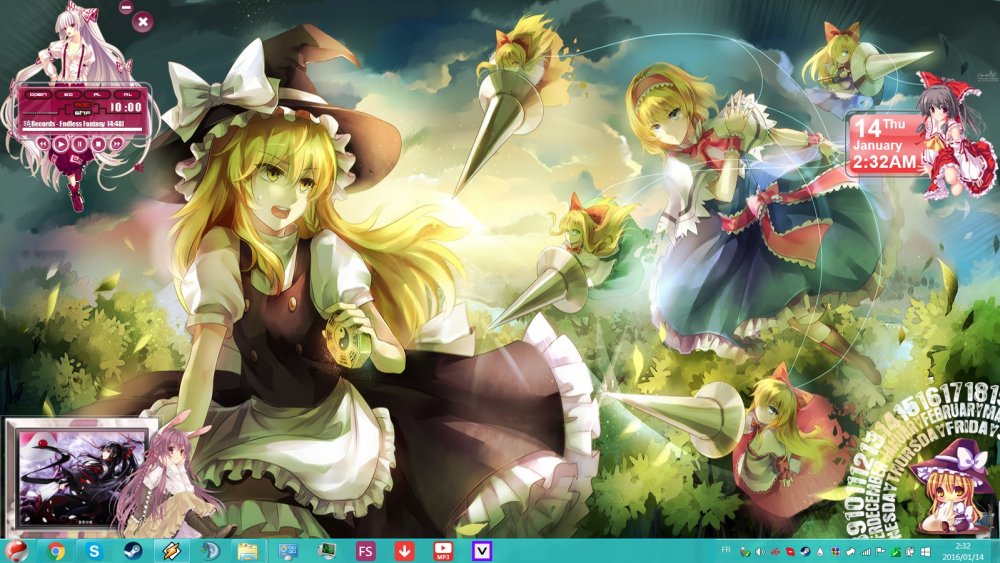The image size is (1000, 563).
Task: Open the YouTube MP3 converter taskbar icon
Action: tap(443, 551)
